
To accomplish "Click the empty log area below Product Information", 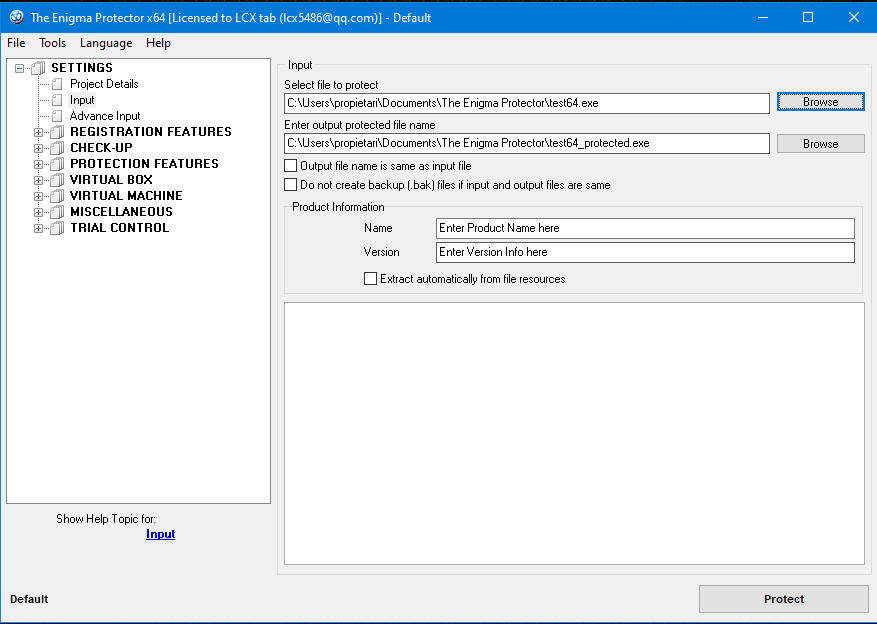I will coord(574,433).
